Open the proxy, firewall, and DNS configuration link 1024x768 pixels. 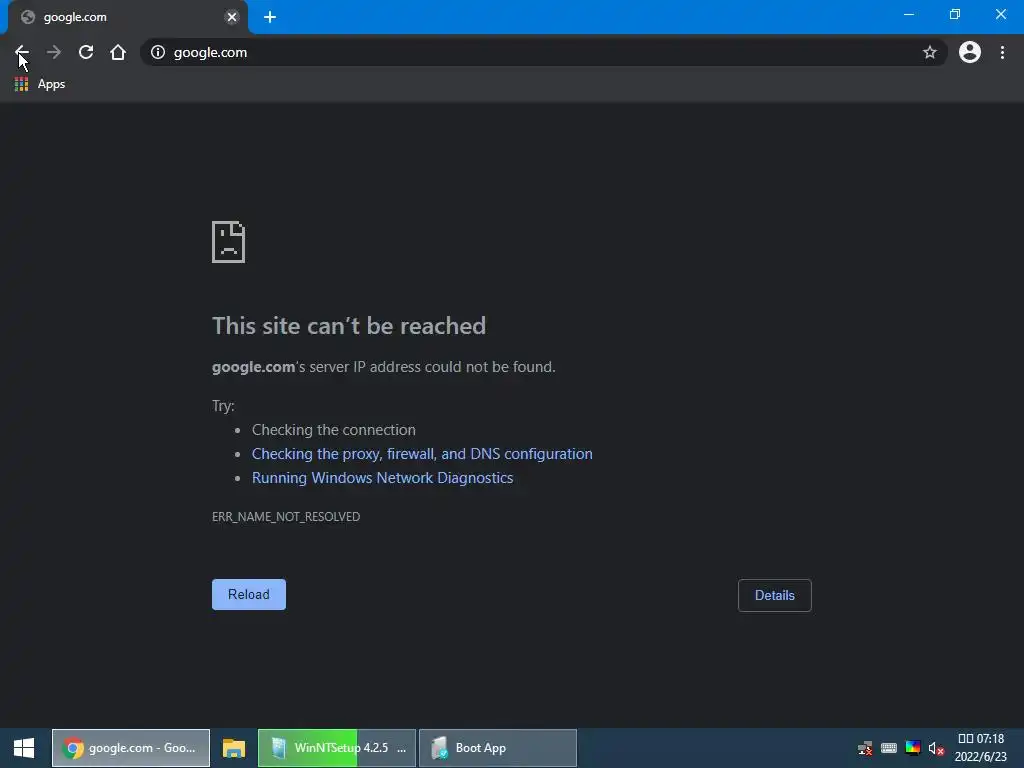tap(422, 454)
